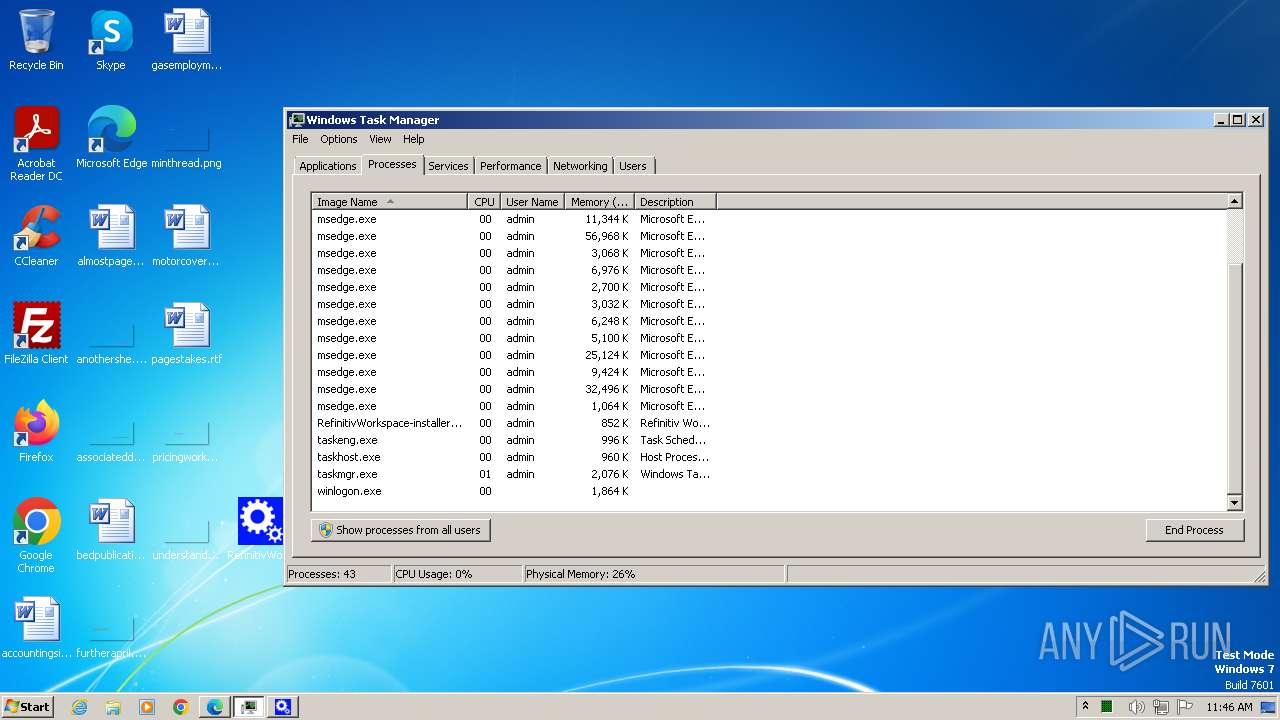1280x720 pixels.
Task: Switch to the Applications tab
Action: (x=327, y=166)
